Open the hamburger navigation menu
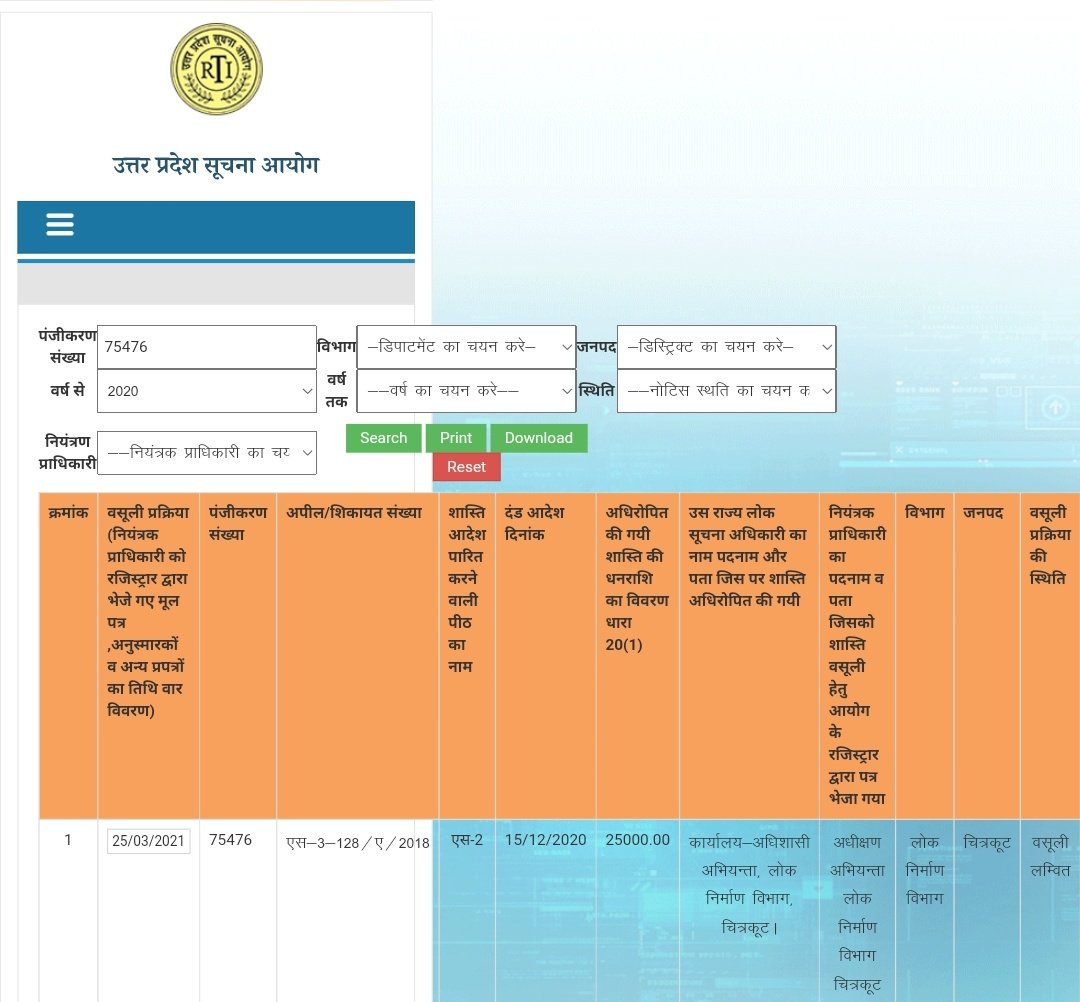Image resolution: width=1080 pixels, height=1002 pixels. (x=60, y=225)
